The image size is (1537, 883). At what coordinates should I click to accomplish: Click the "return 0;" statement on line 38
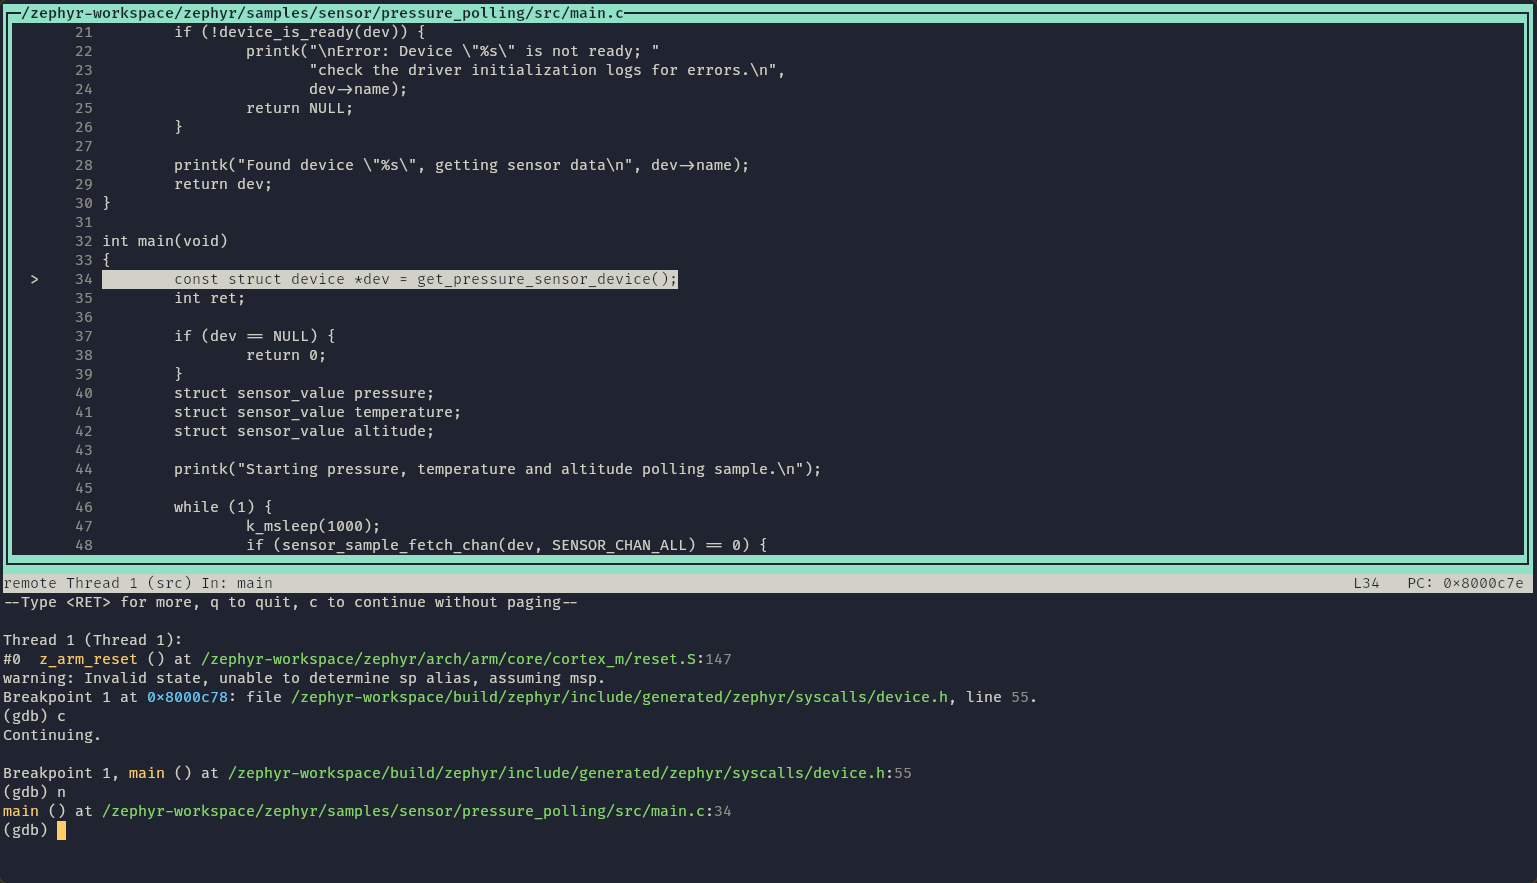286,355
